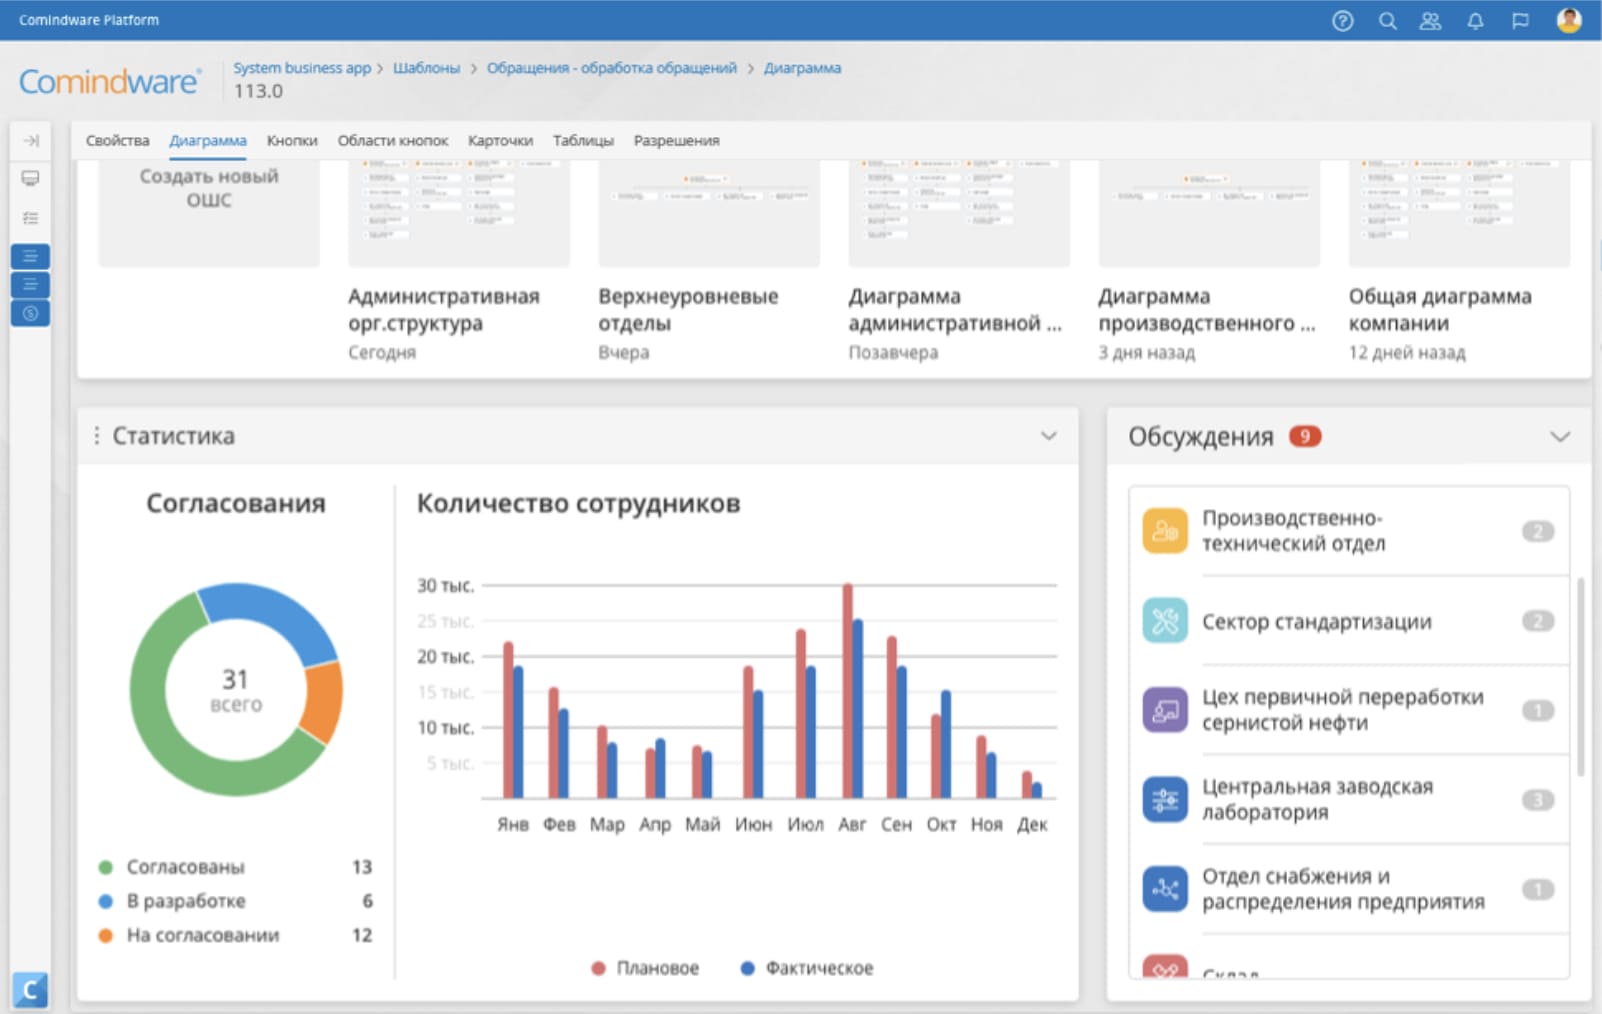The width and height of the screenshot is (1602, 1014).
Task: Open the Статистика panel options menu
Action: (x=97, y=435)
